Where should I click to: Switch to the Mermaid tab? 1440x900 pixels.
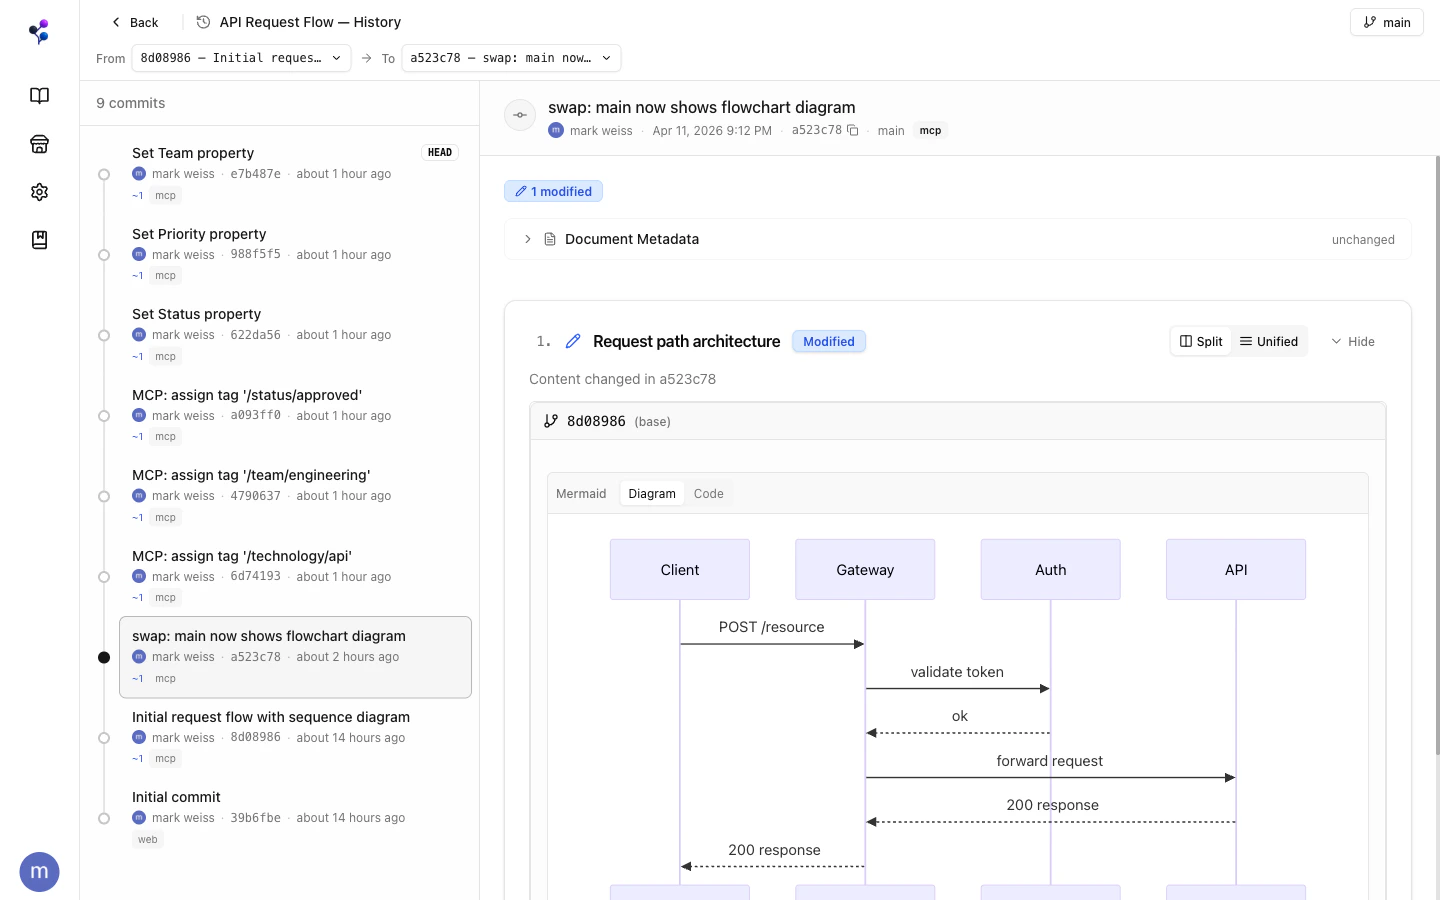[x=581, y=493]
